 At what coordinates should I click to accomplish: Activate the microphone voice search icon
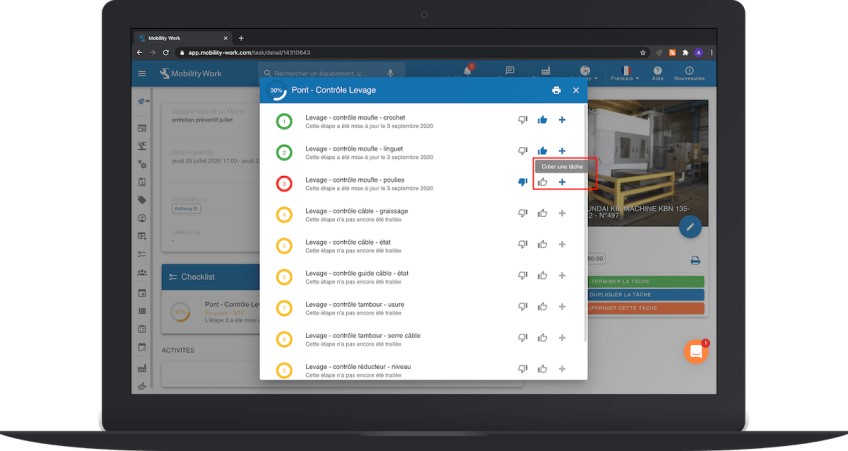click(x=390, y=74)
